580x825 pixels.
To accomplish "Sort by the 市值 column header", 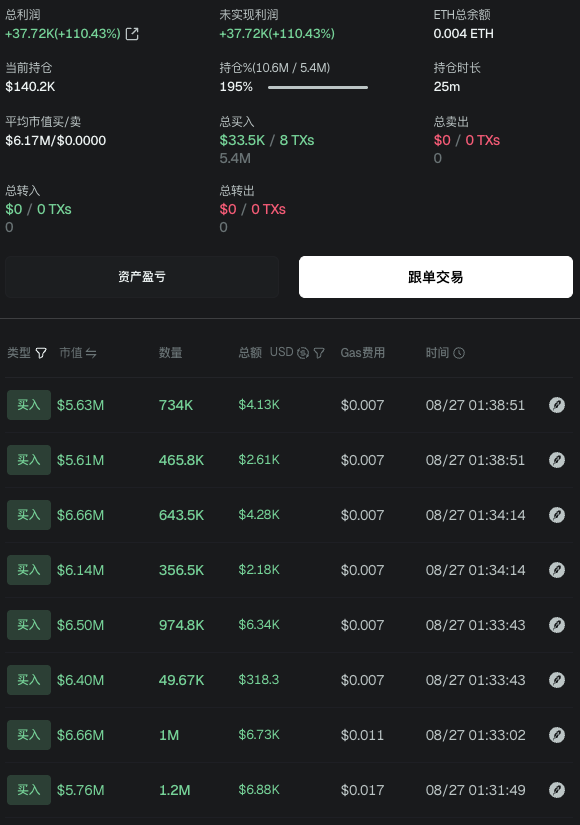I will point(71,353).
